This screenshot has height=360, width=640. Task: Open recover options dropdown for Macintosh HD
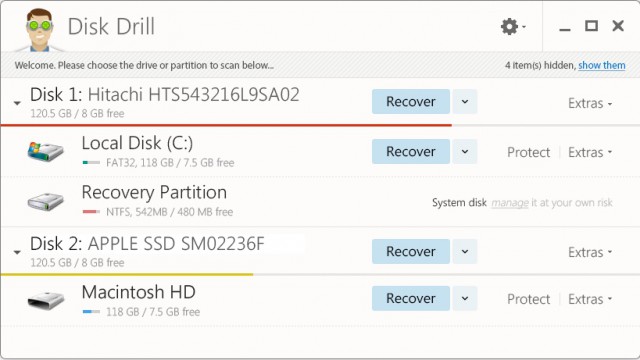(465, 298)
